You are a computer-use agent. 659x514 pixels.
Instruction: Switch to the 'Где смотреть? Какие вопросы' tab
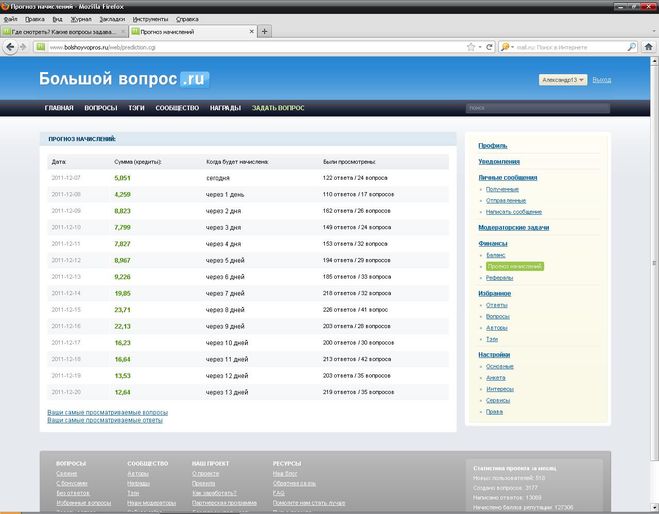(x=64, y=32)
